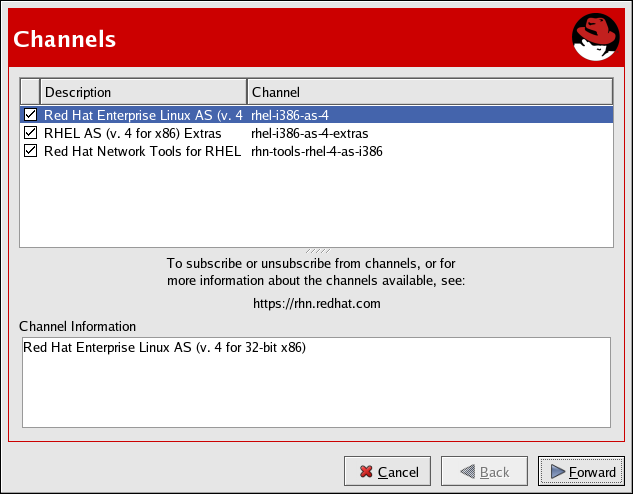The width and height of the screenshot is (633, 494).
Task: Sort by the Channel column header
Action: coord(429,92)
